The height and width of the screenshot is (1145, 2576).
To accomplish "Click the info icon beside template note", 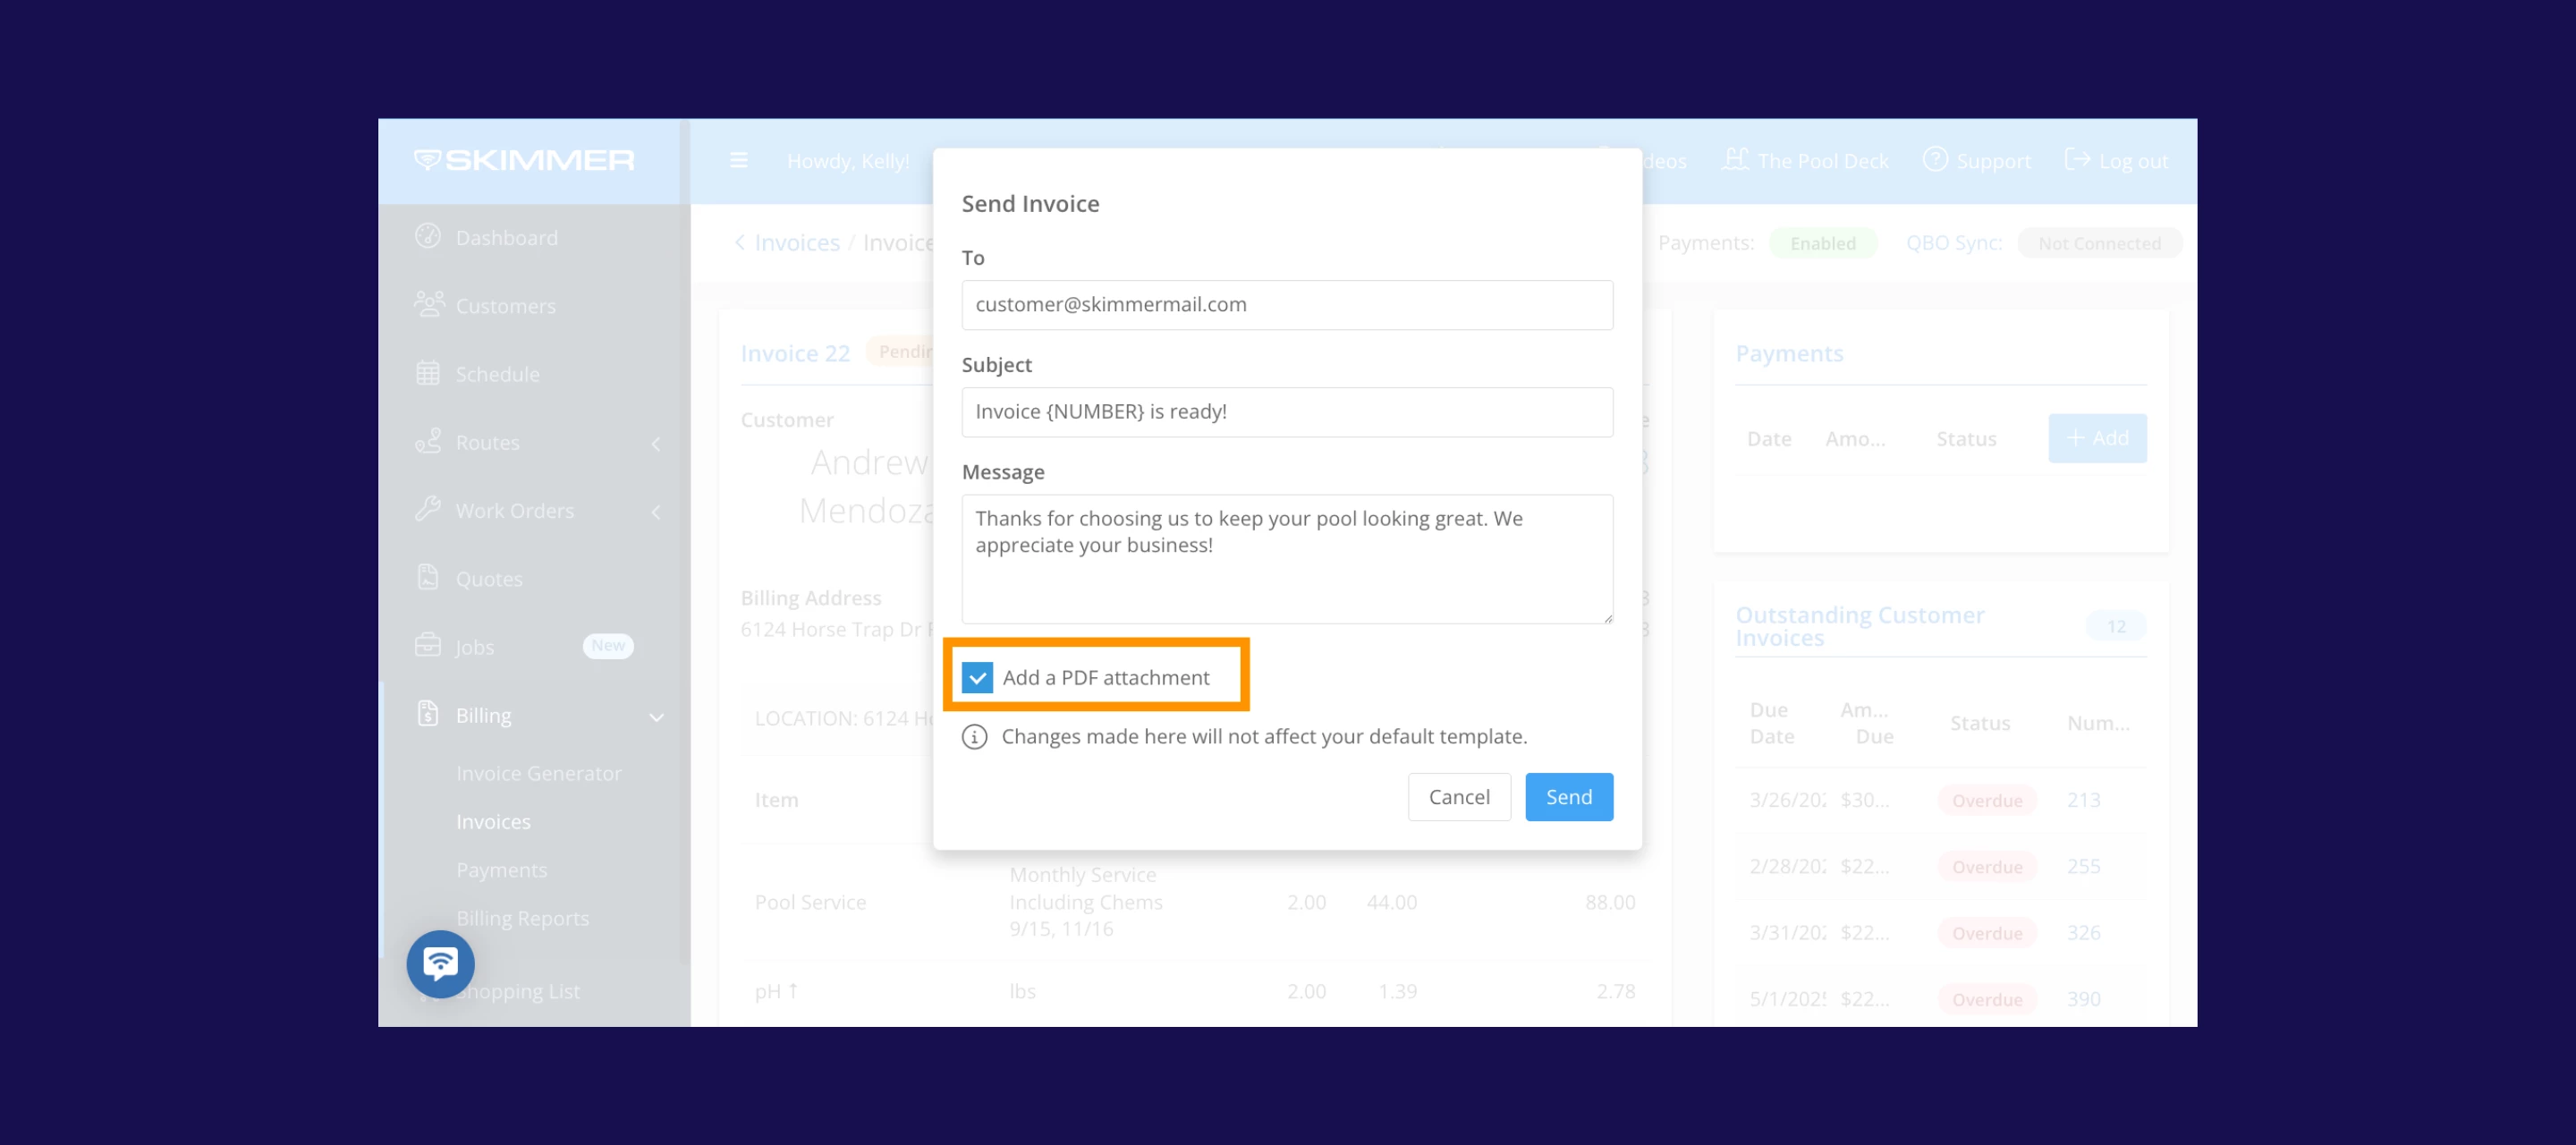I will pos(974,736).
